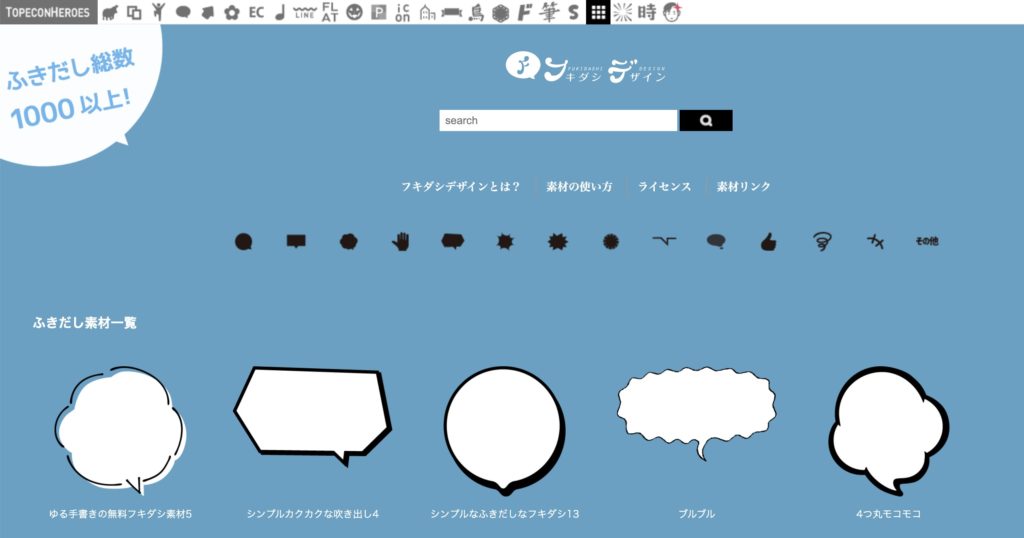Open the animal silhouette icon in the top bar
Screen dimensions: 1024x538
110,12
